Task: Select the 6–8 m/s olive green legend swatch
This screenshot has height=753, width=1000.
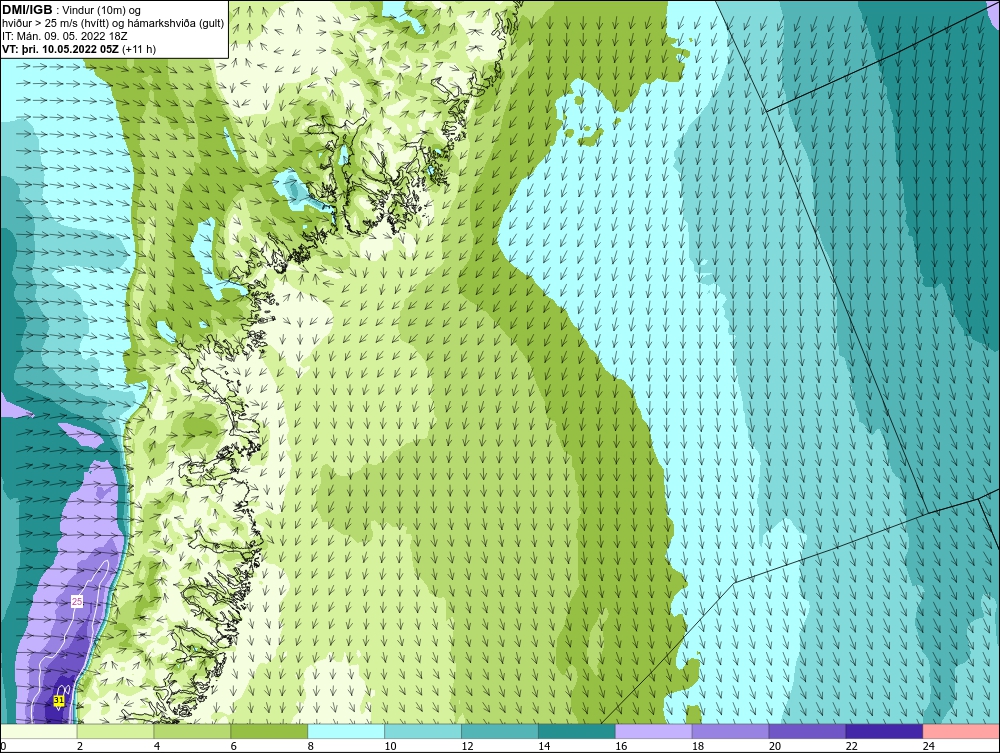Action: pos(269,731)
